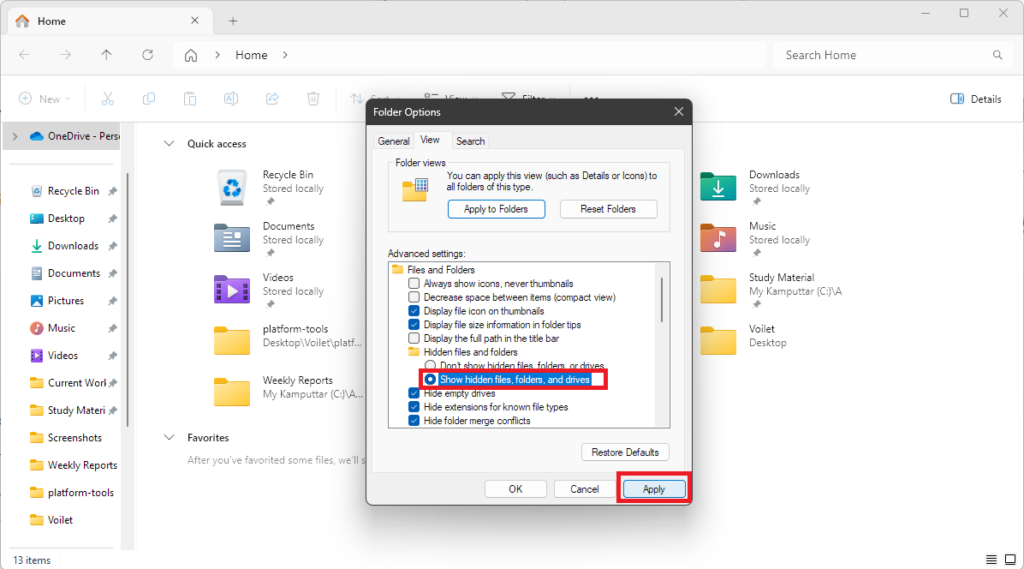Click the Refresh icon near address bar
Screen dimensions: 1024x569
tap(148, 55)
